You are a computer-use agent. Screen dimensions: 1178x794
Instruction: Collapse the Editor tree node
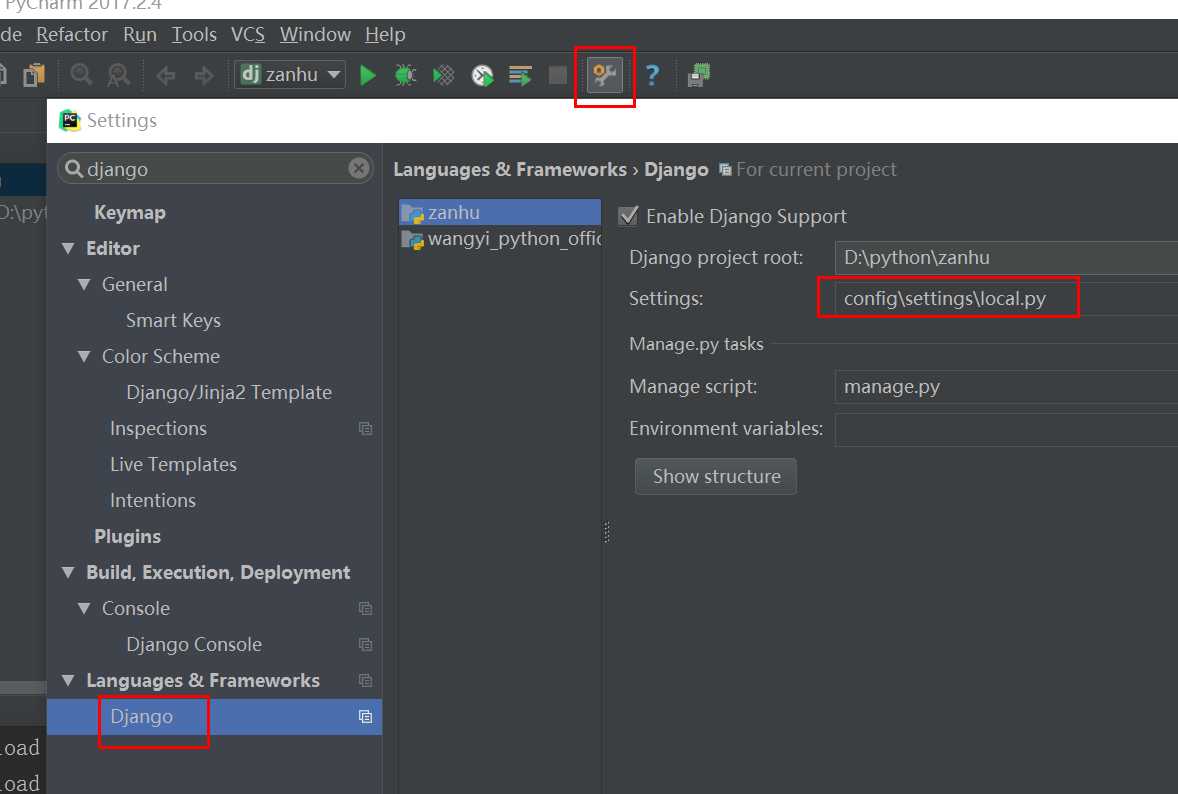(68, 249)
